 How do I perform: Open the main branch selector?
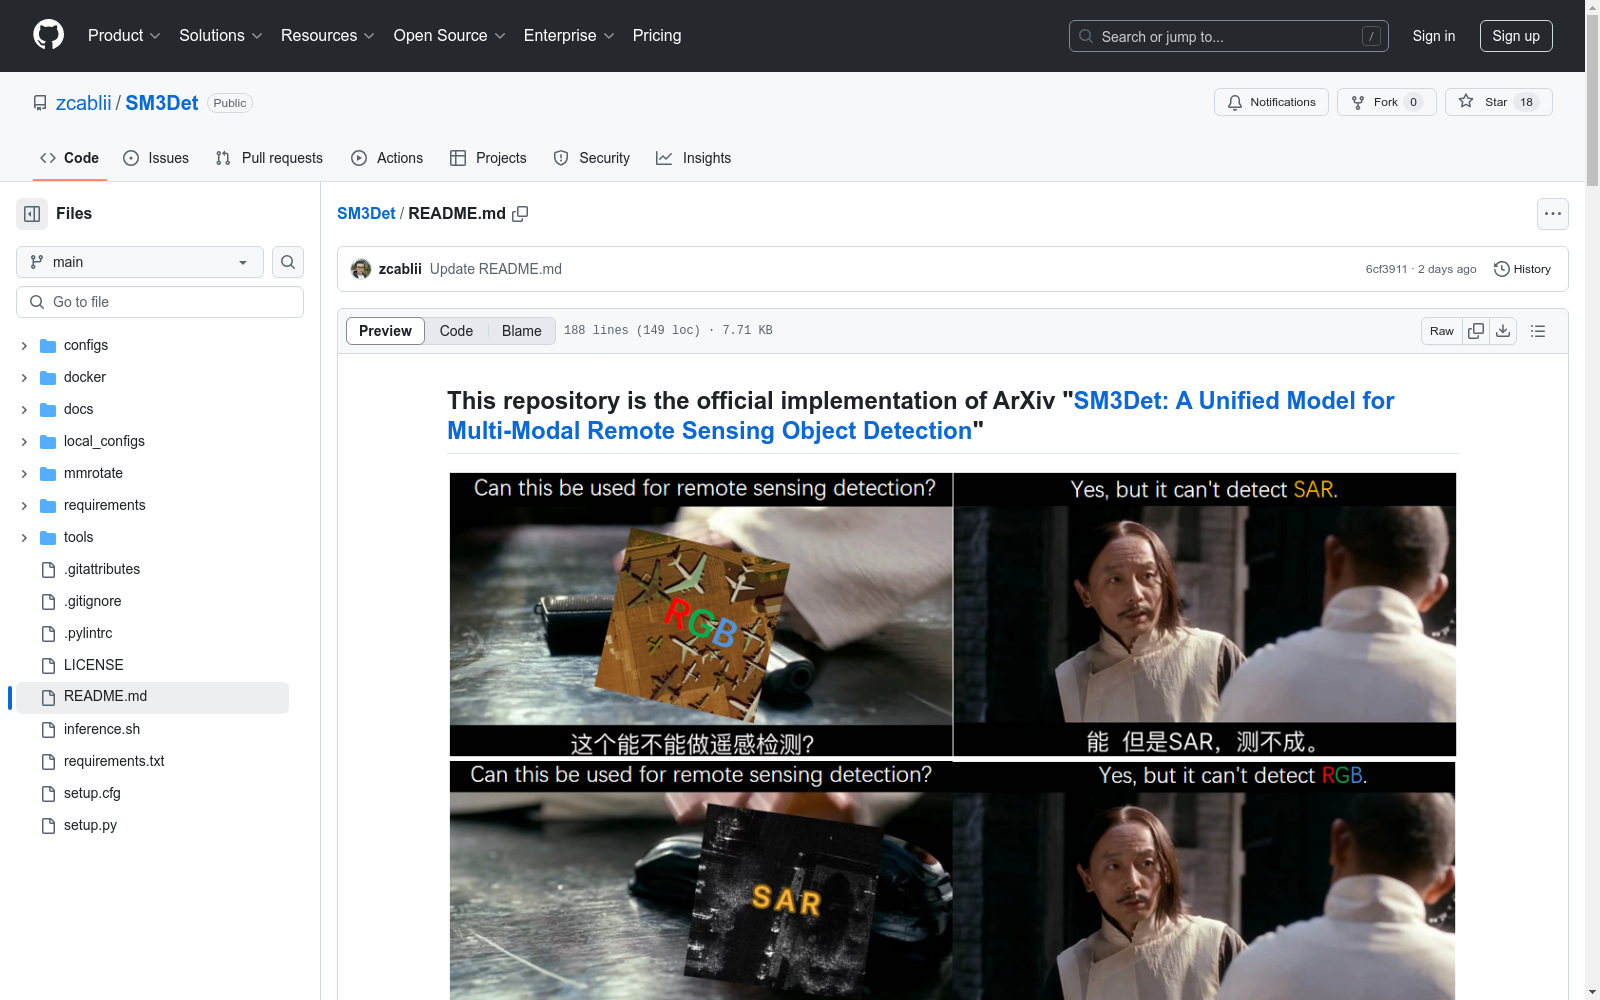pos(138,261)
